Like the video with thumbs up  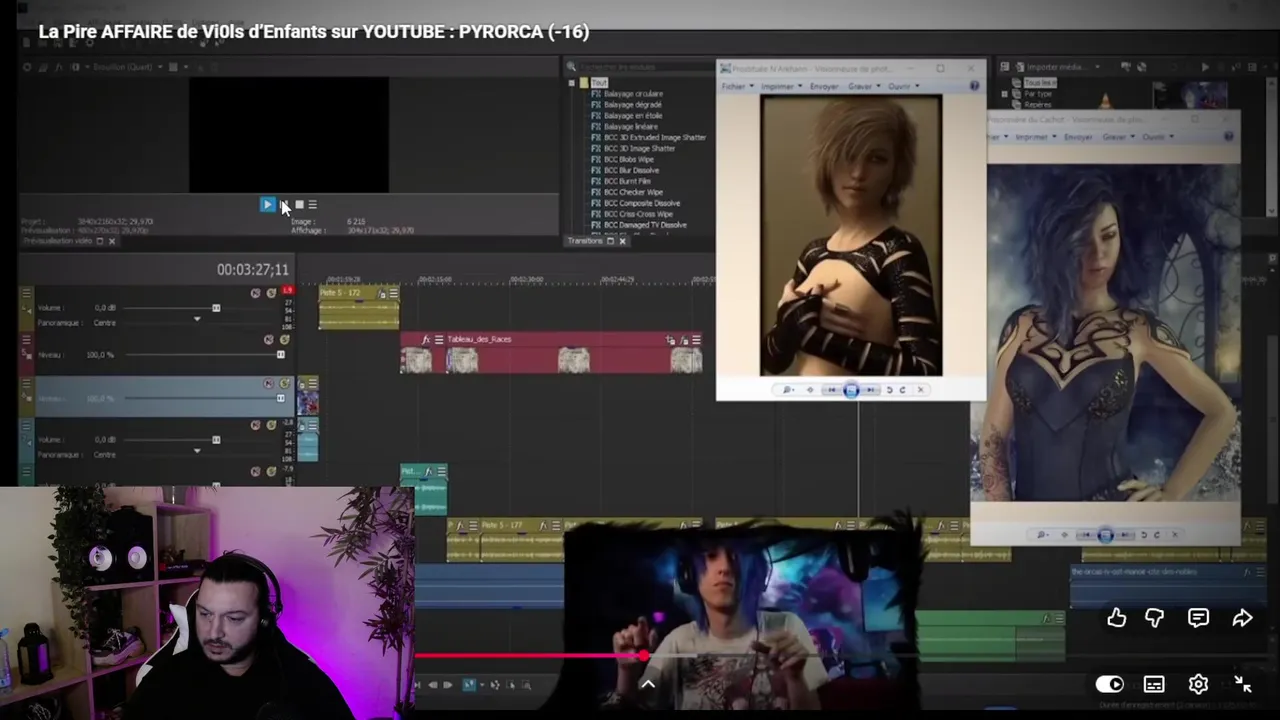(1116, 618)
